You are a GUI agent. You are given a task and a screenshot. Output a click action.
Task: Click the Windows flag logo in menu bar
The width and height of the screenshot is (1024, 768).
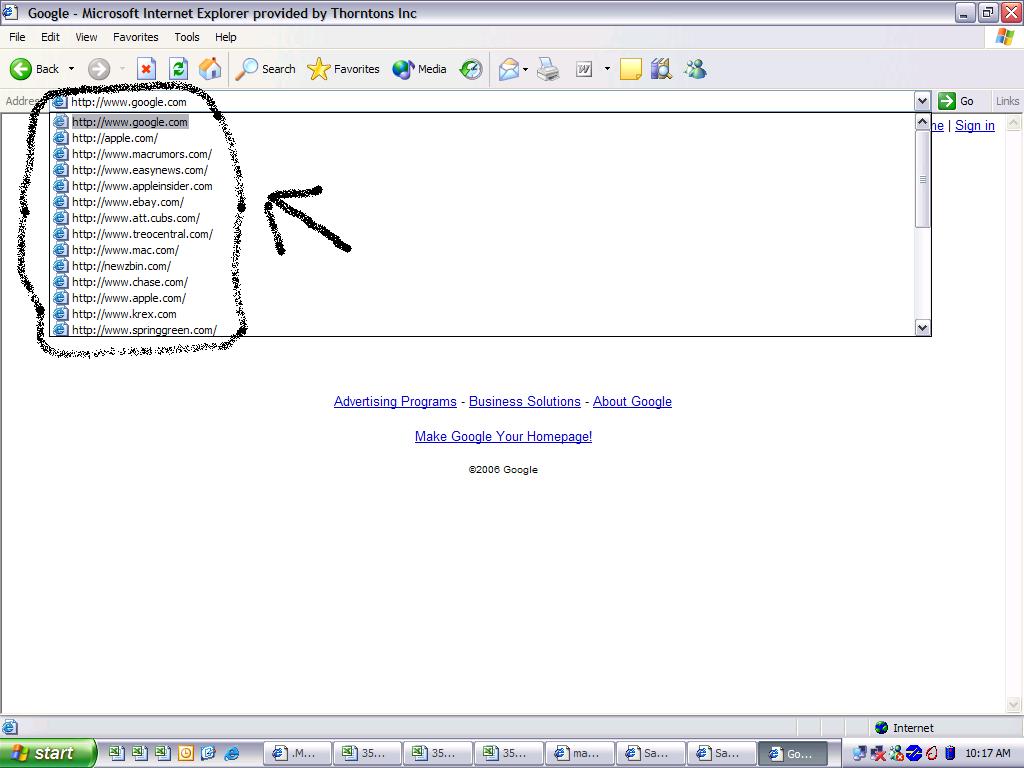click(1005, 37)
